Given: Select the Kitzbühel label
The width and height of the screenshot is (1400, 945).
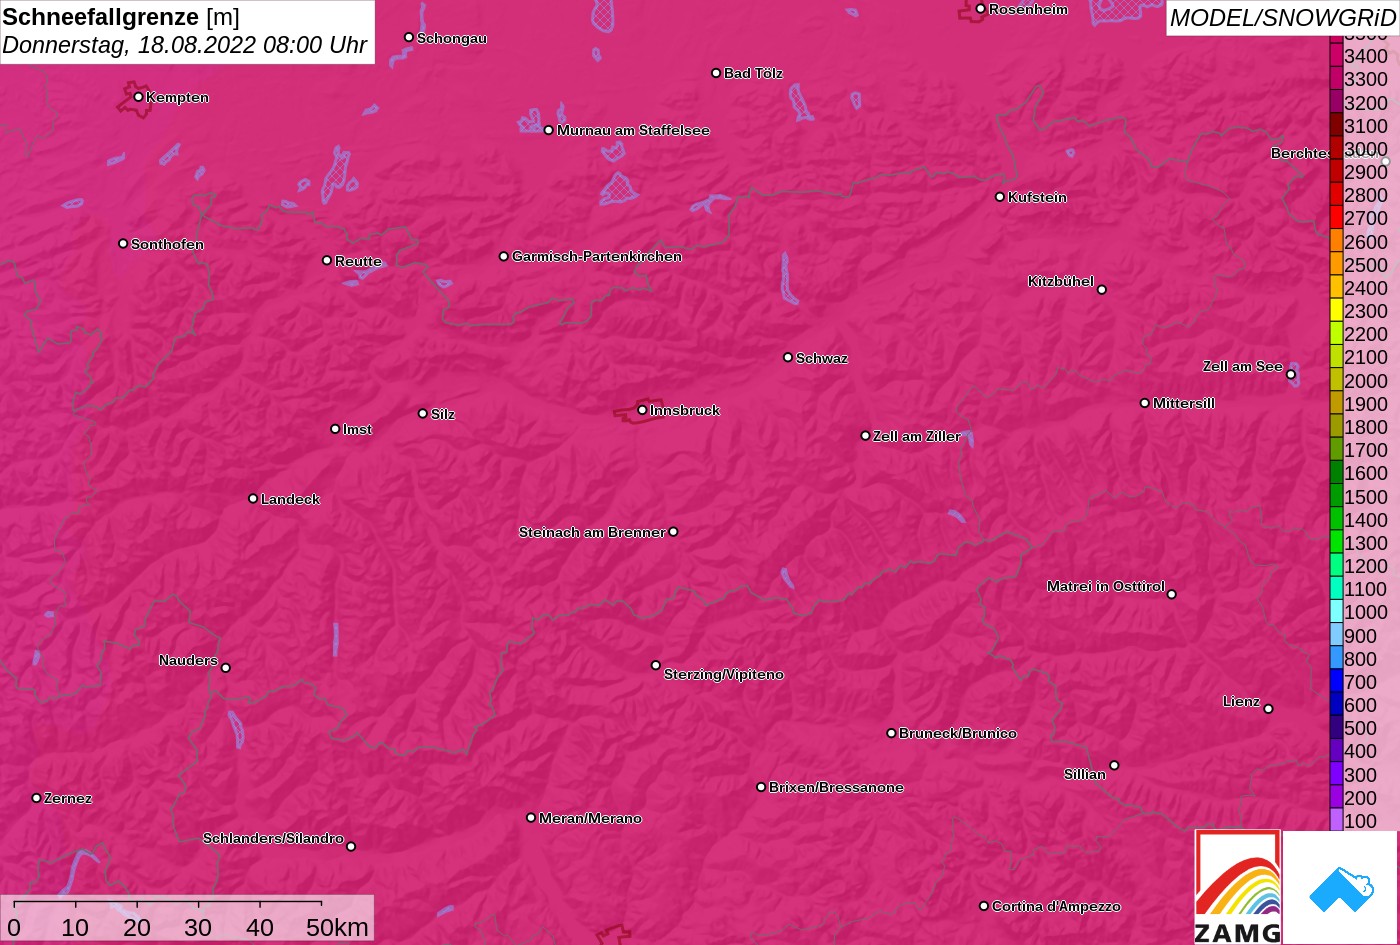Looking at the screenshot, I should click(1061, 281).
